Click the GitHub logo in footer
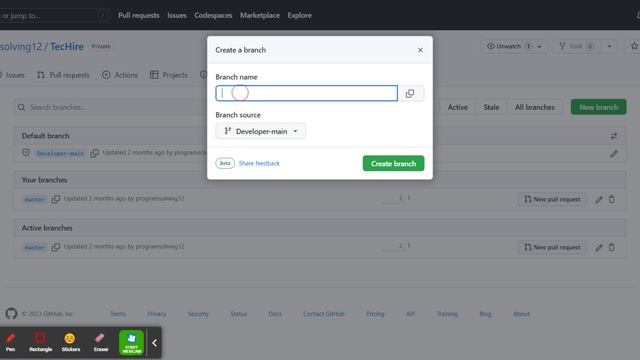This screenshot has width=640, height=360. coord(11,313)
